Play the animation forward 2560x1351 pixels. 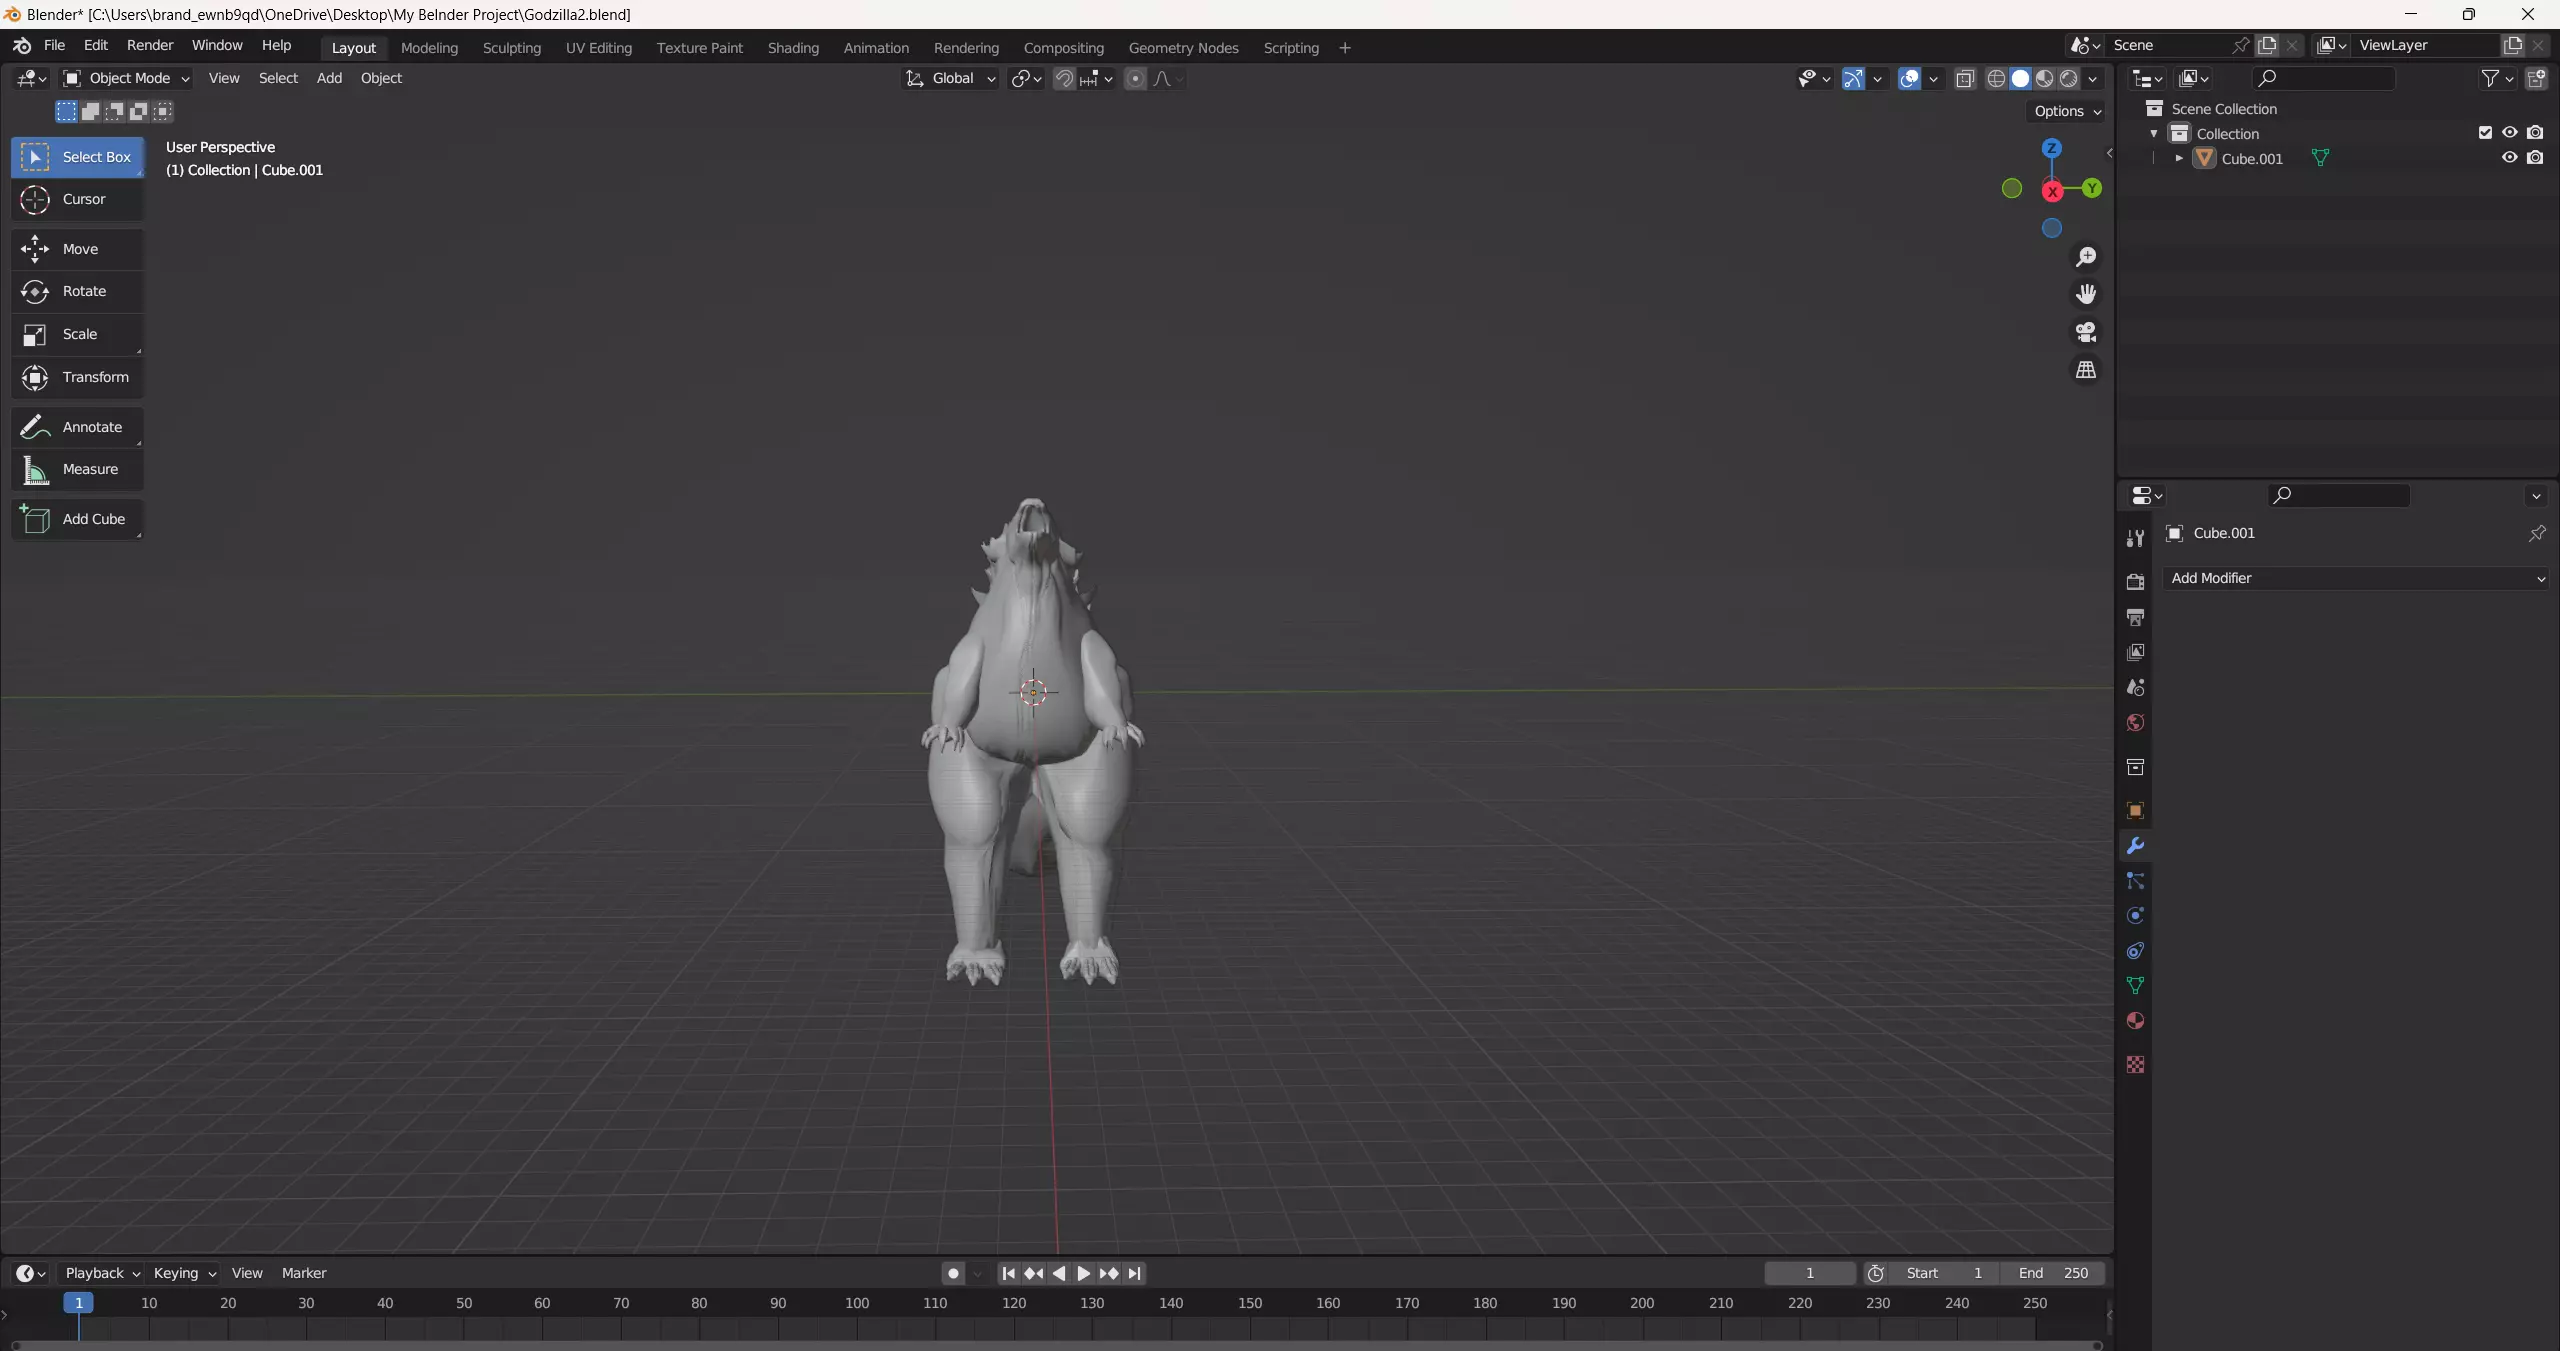1083,1273
